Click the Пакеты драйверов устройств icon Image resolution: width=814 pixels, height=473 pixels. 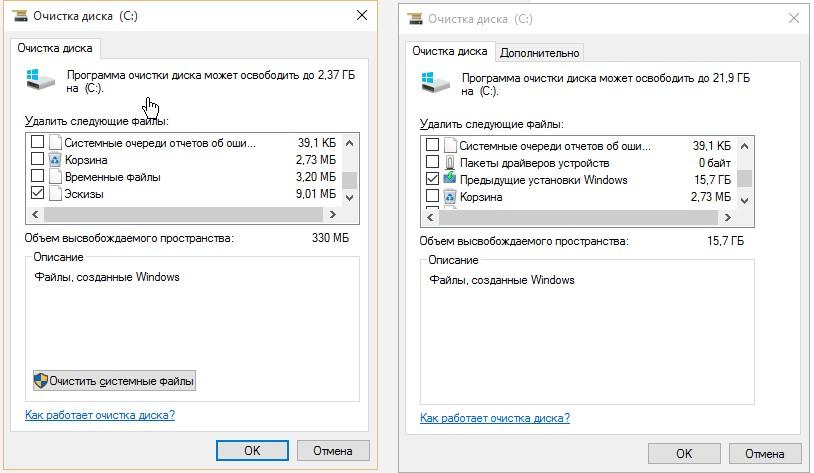pyautogui.click(x=450, y=163)
